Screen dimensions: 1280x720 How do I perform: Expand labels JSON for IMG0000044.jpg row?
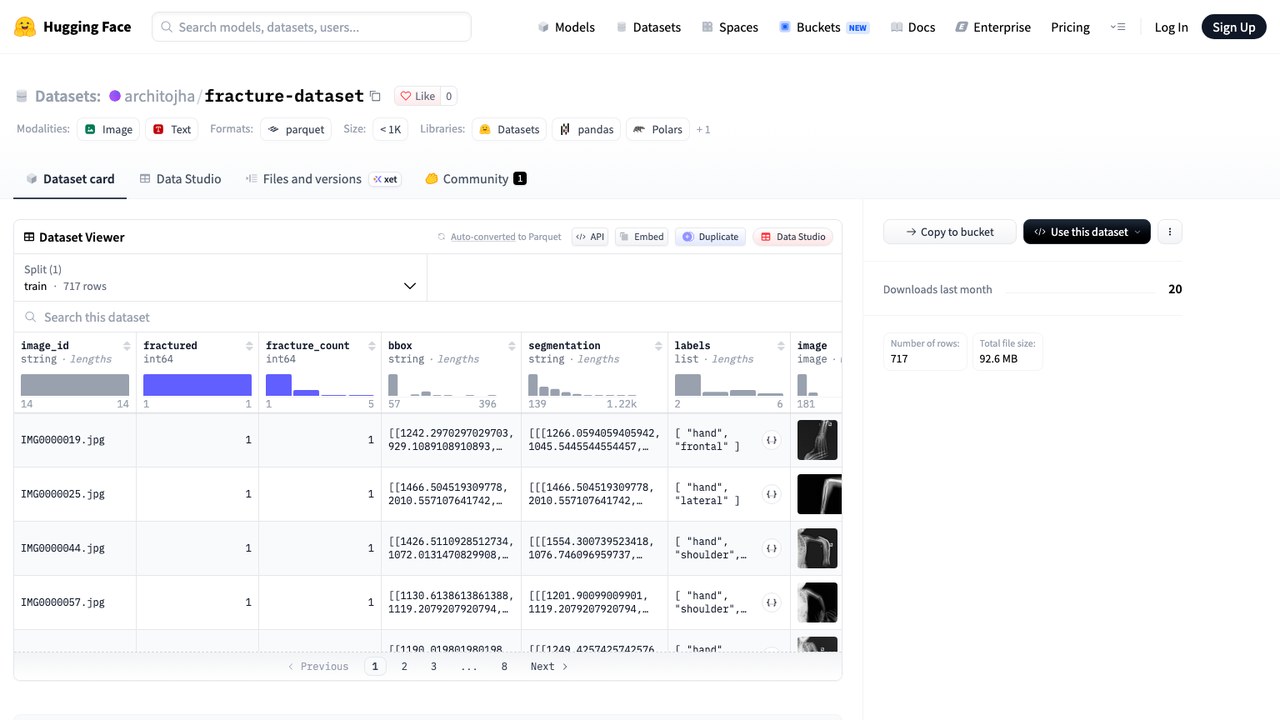click(771, 548)
